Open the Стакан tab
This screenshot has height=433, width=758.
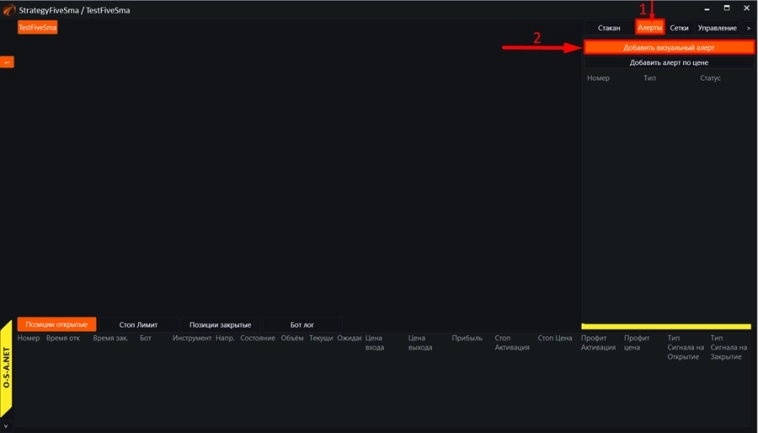(x=609, y=28)
